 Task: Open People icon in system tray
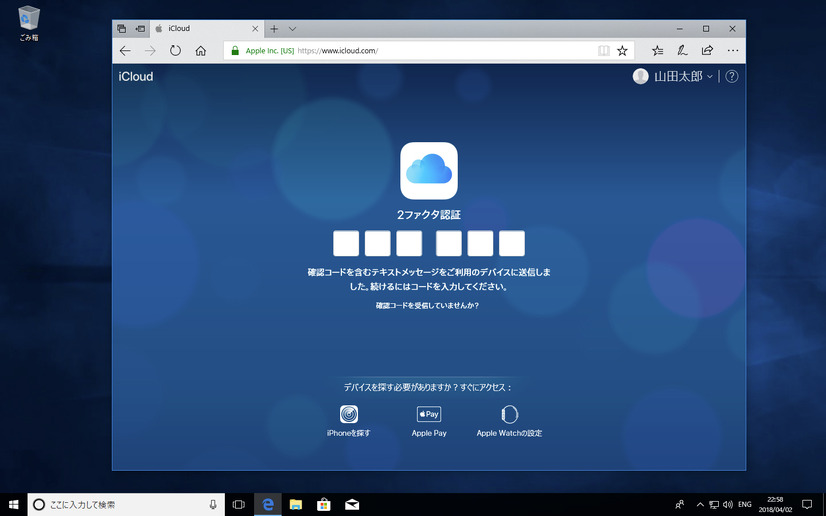point(680,504)
